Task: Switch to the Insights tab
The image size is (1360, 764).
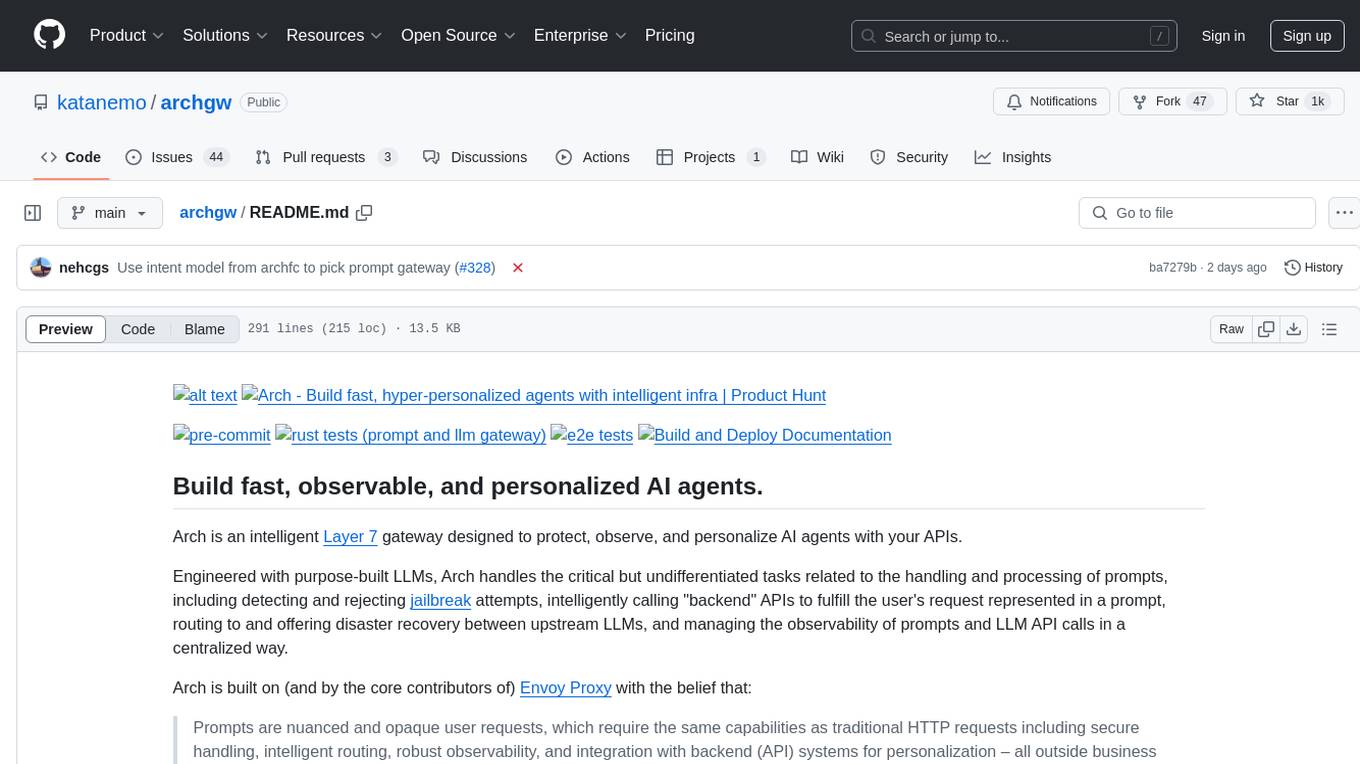Action: point(1013,157)
